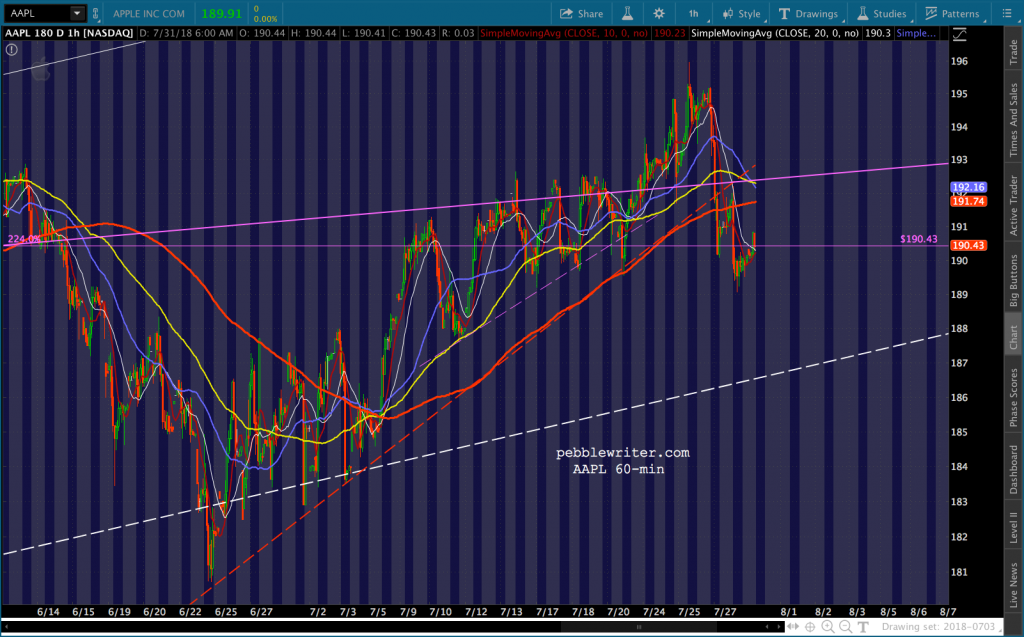Open the Drawings menu
The image size is (1024, 637).
coord(808,14)
